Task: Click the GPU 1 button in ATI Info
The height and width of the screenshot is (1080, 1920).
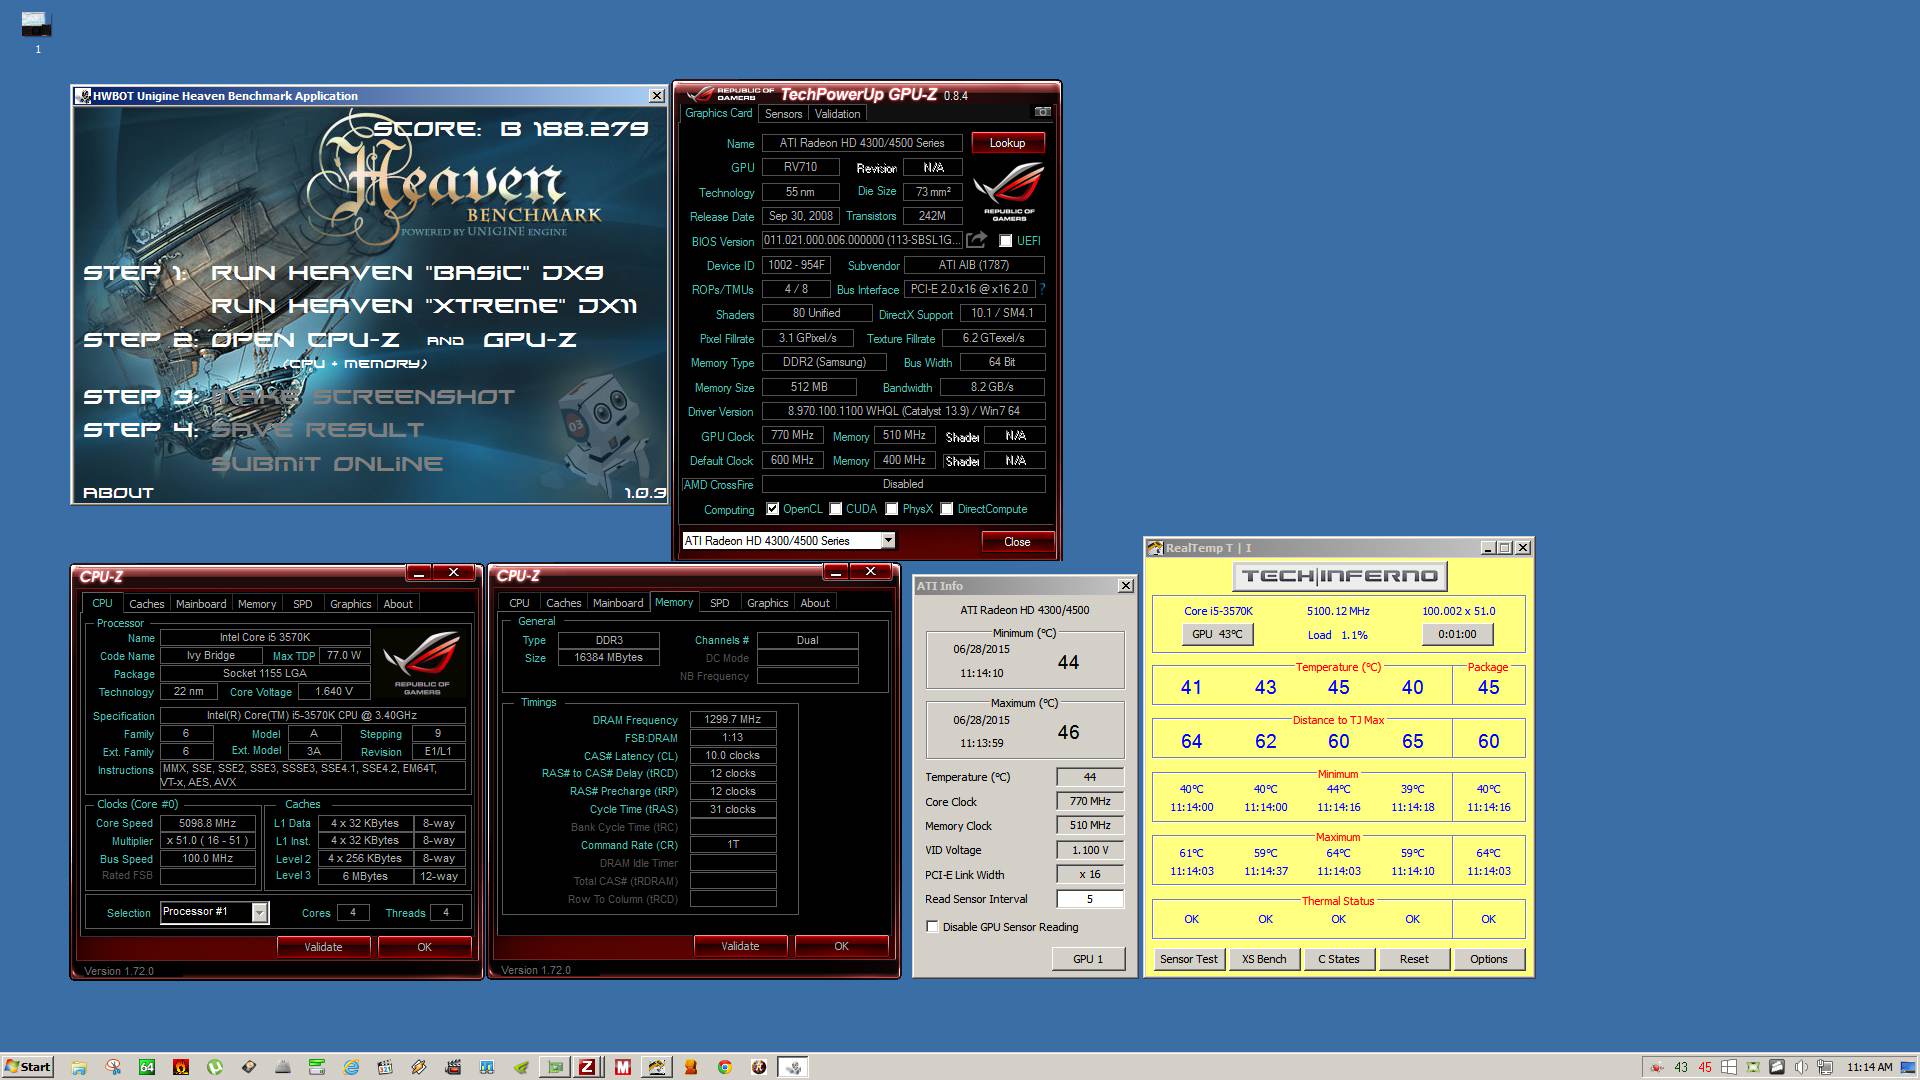Action: (x=1088, y=959)
